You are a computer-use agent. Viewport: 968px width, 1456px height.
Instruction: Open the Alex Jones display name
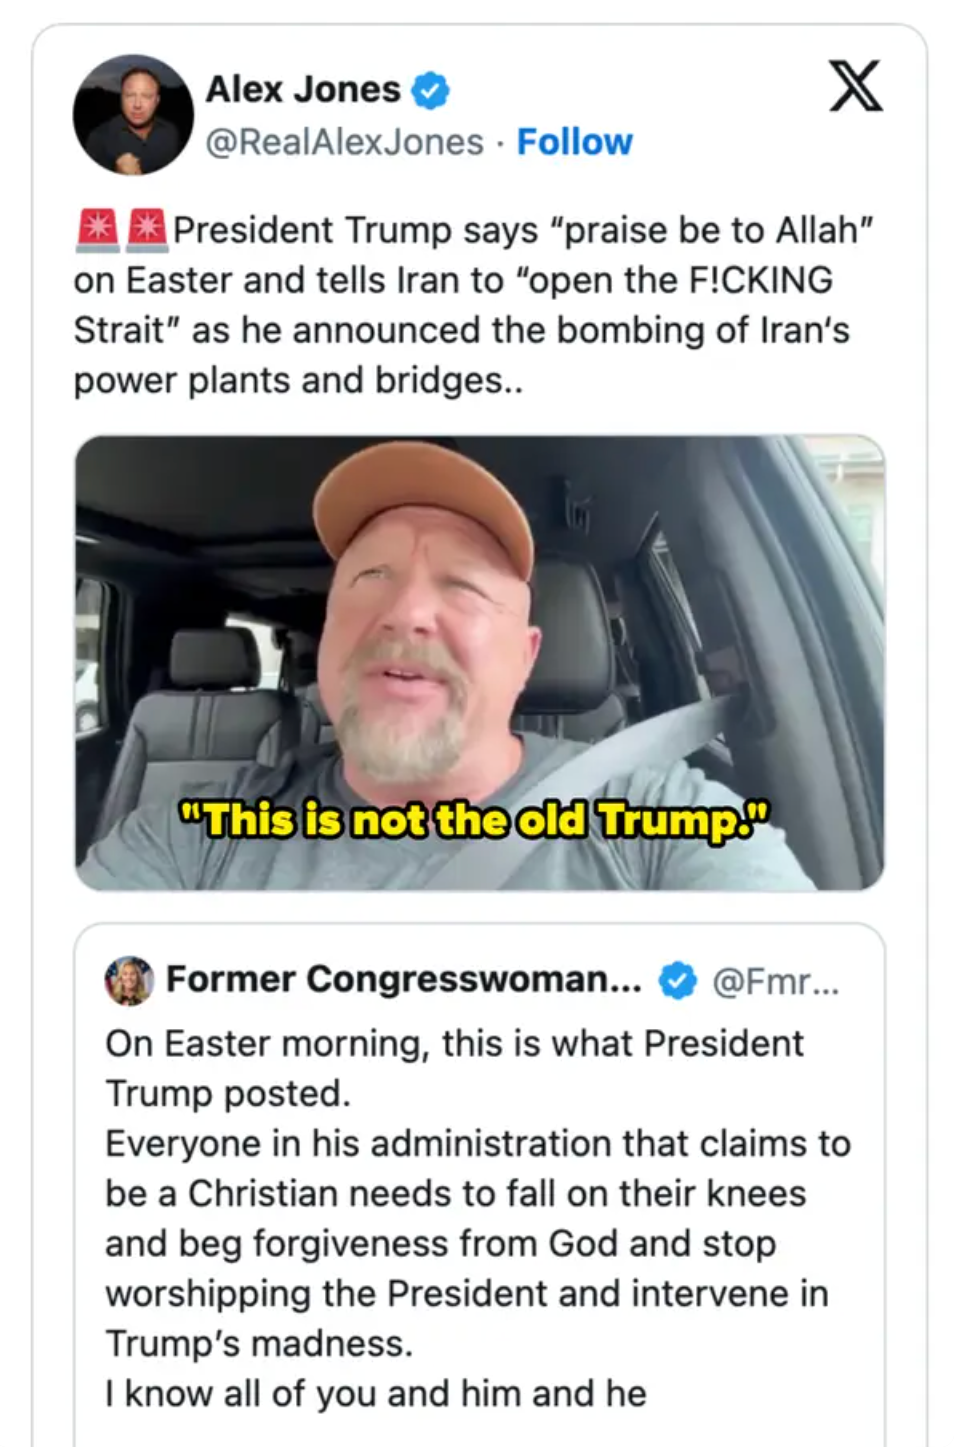(x=303, y=90)
